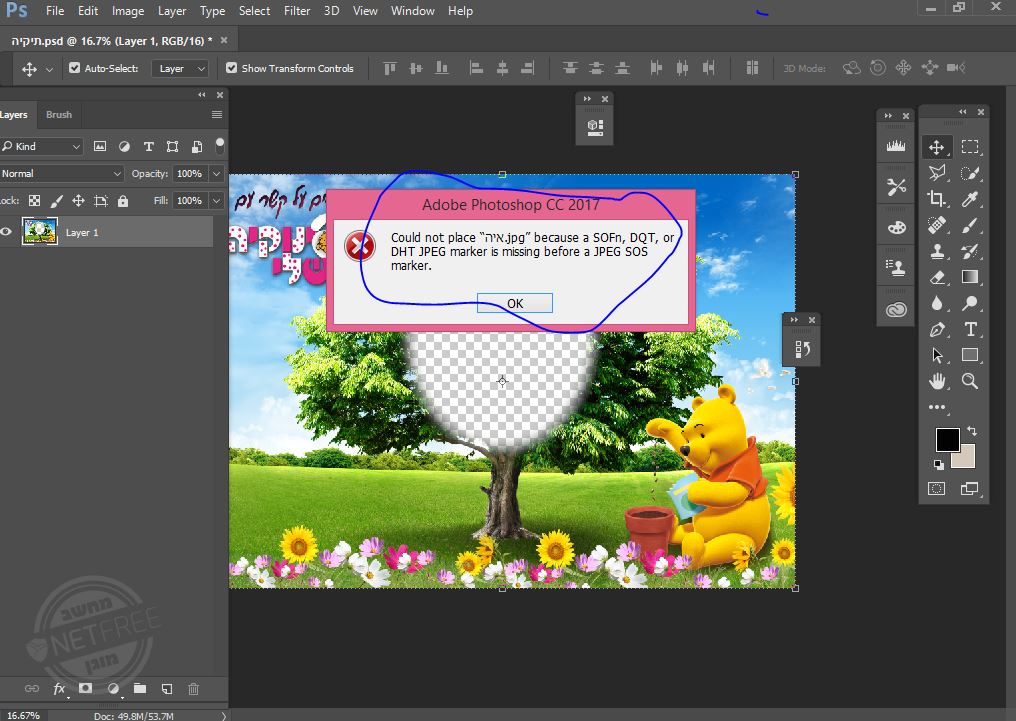Pick the Horizontal Type tool
Viewport: 1016px width, 721px height.
969,329
